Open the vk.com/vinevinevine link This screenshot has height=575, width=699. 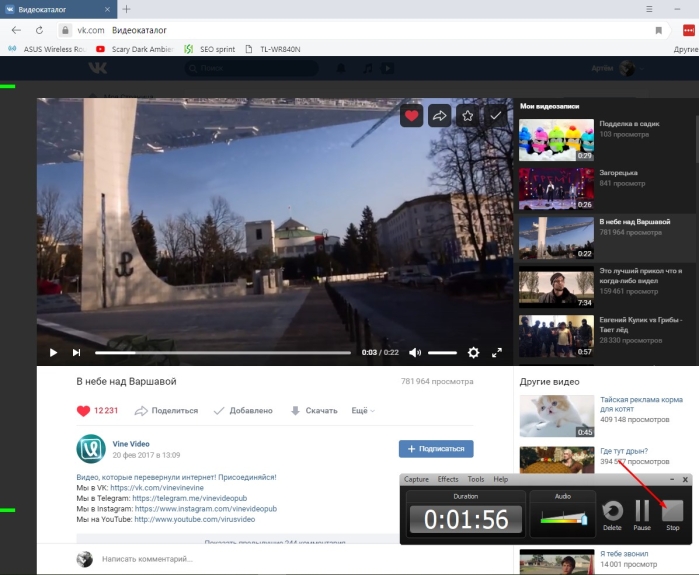pyautogui.click(x=157, y=488)
